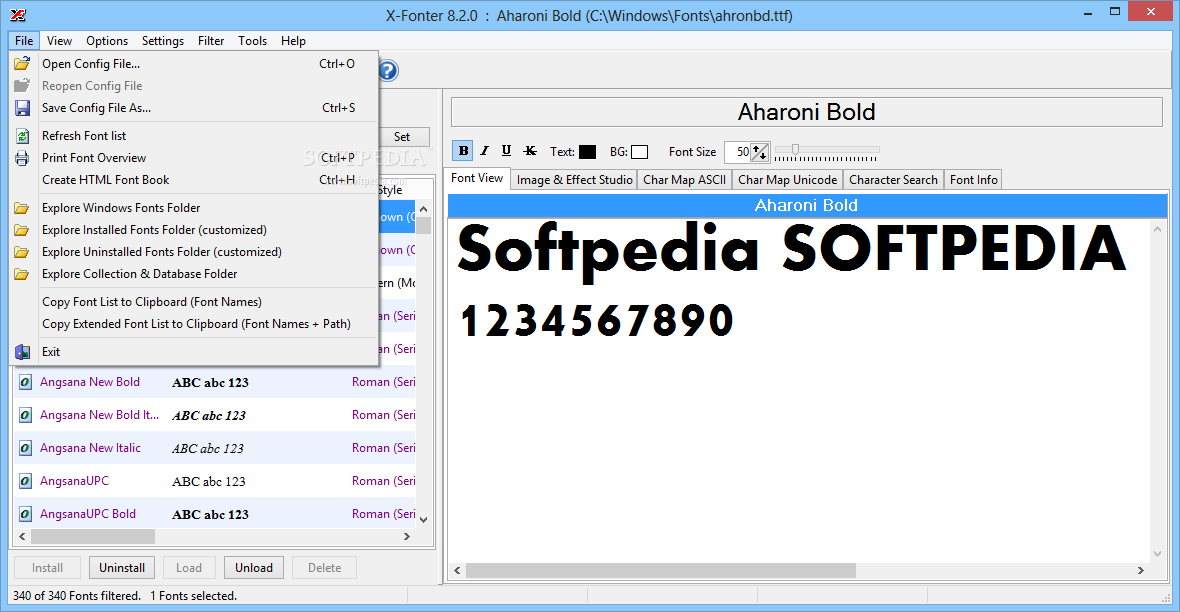Switch to Character Search tab
Image resolution: width=1180 pixels, height=612 pixels.
tap(893, 180)
